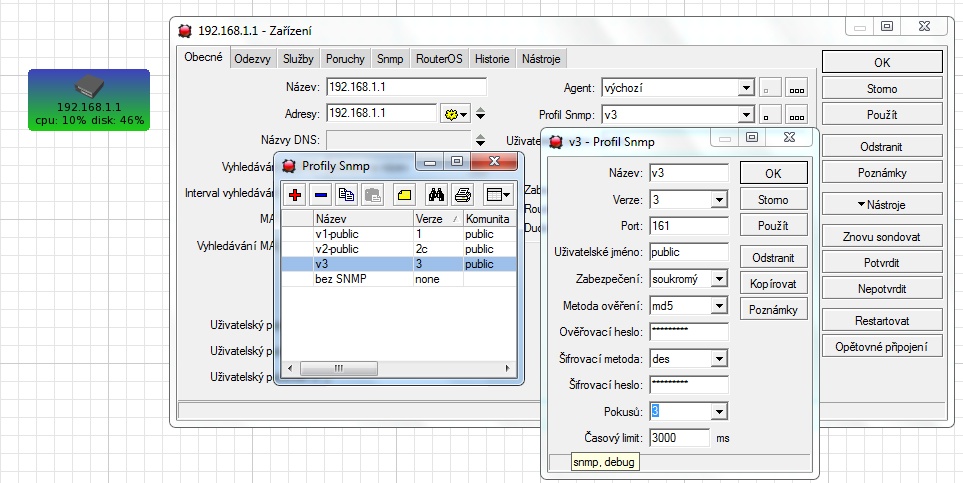Select the bez SNMP profile row
The image size is (963, 483).
click(x=399, y=279)
